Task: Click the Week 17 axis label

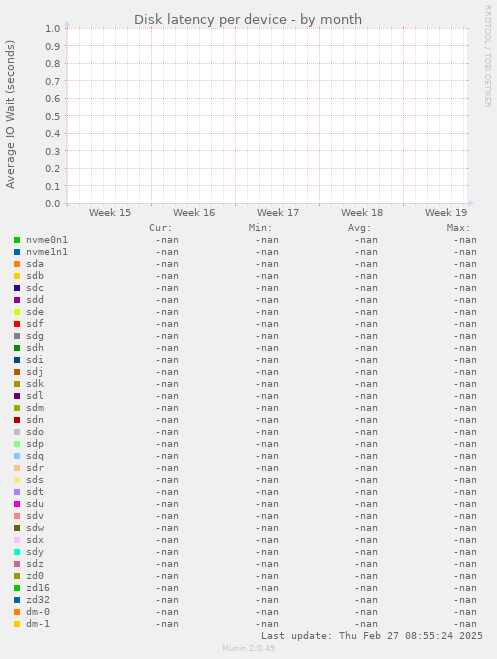Action: click(x=278, y=213)
